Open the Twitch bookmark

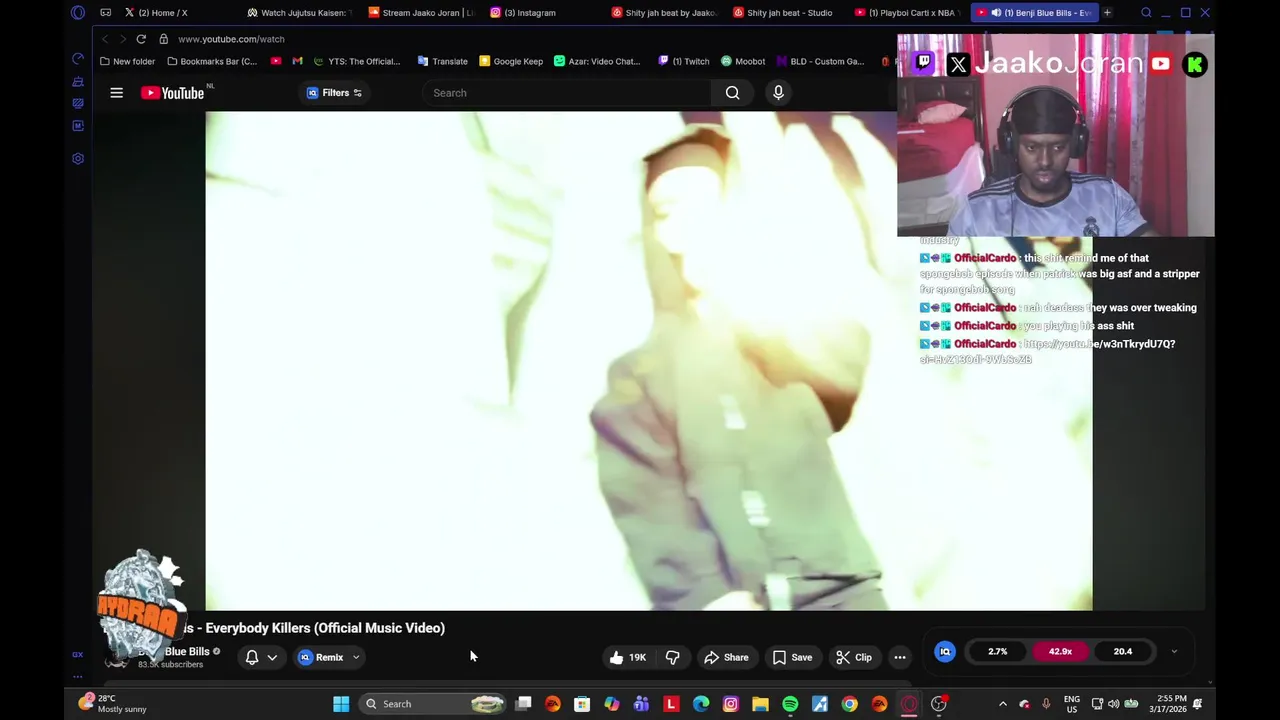click(x=684, y=61)
